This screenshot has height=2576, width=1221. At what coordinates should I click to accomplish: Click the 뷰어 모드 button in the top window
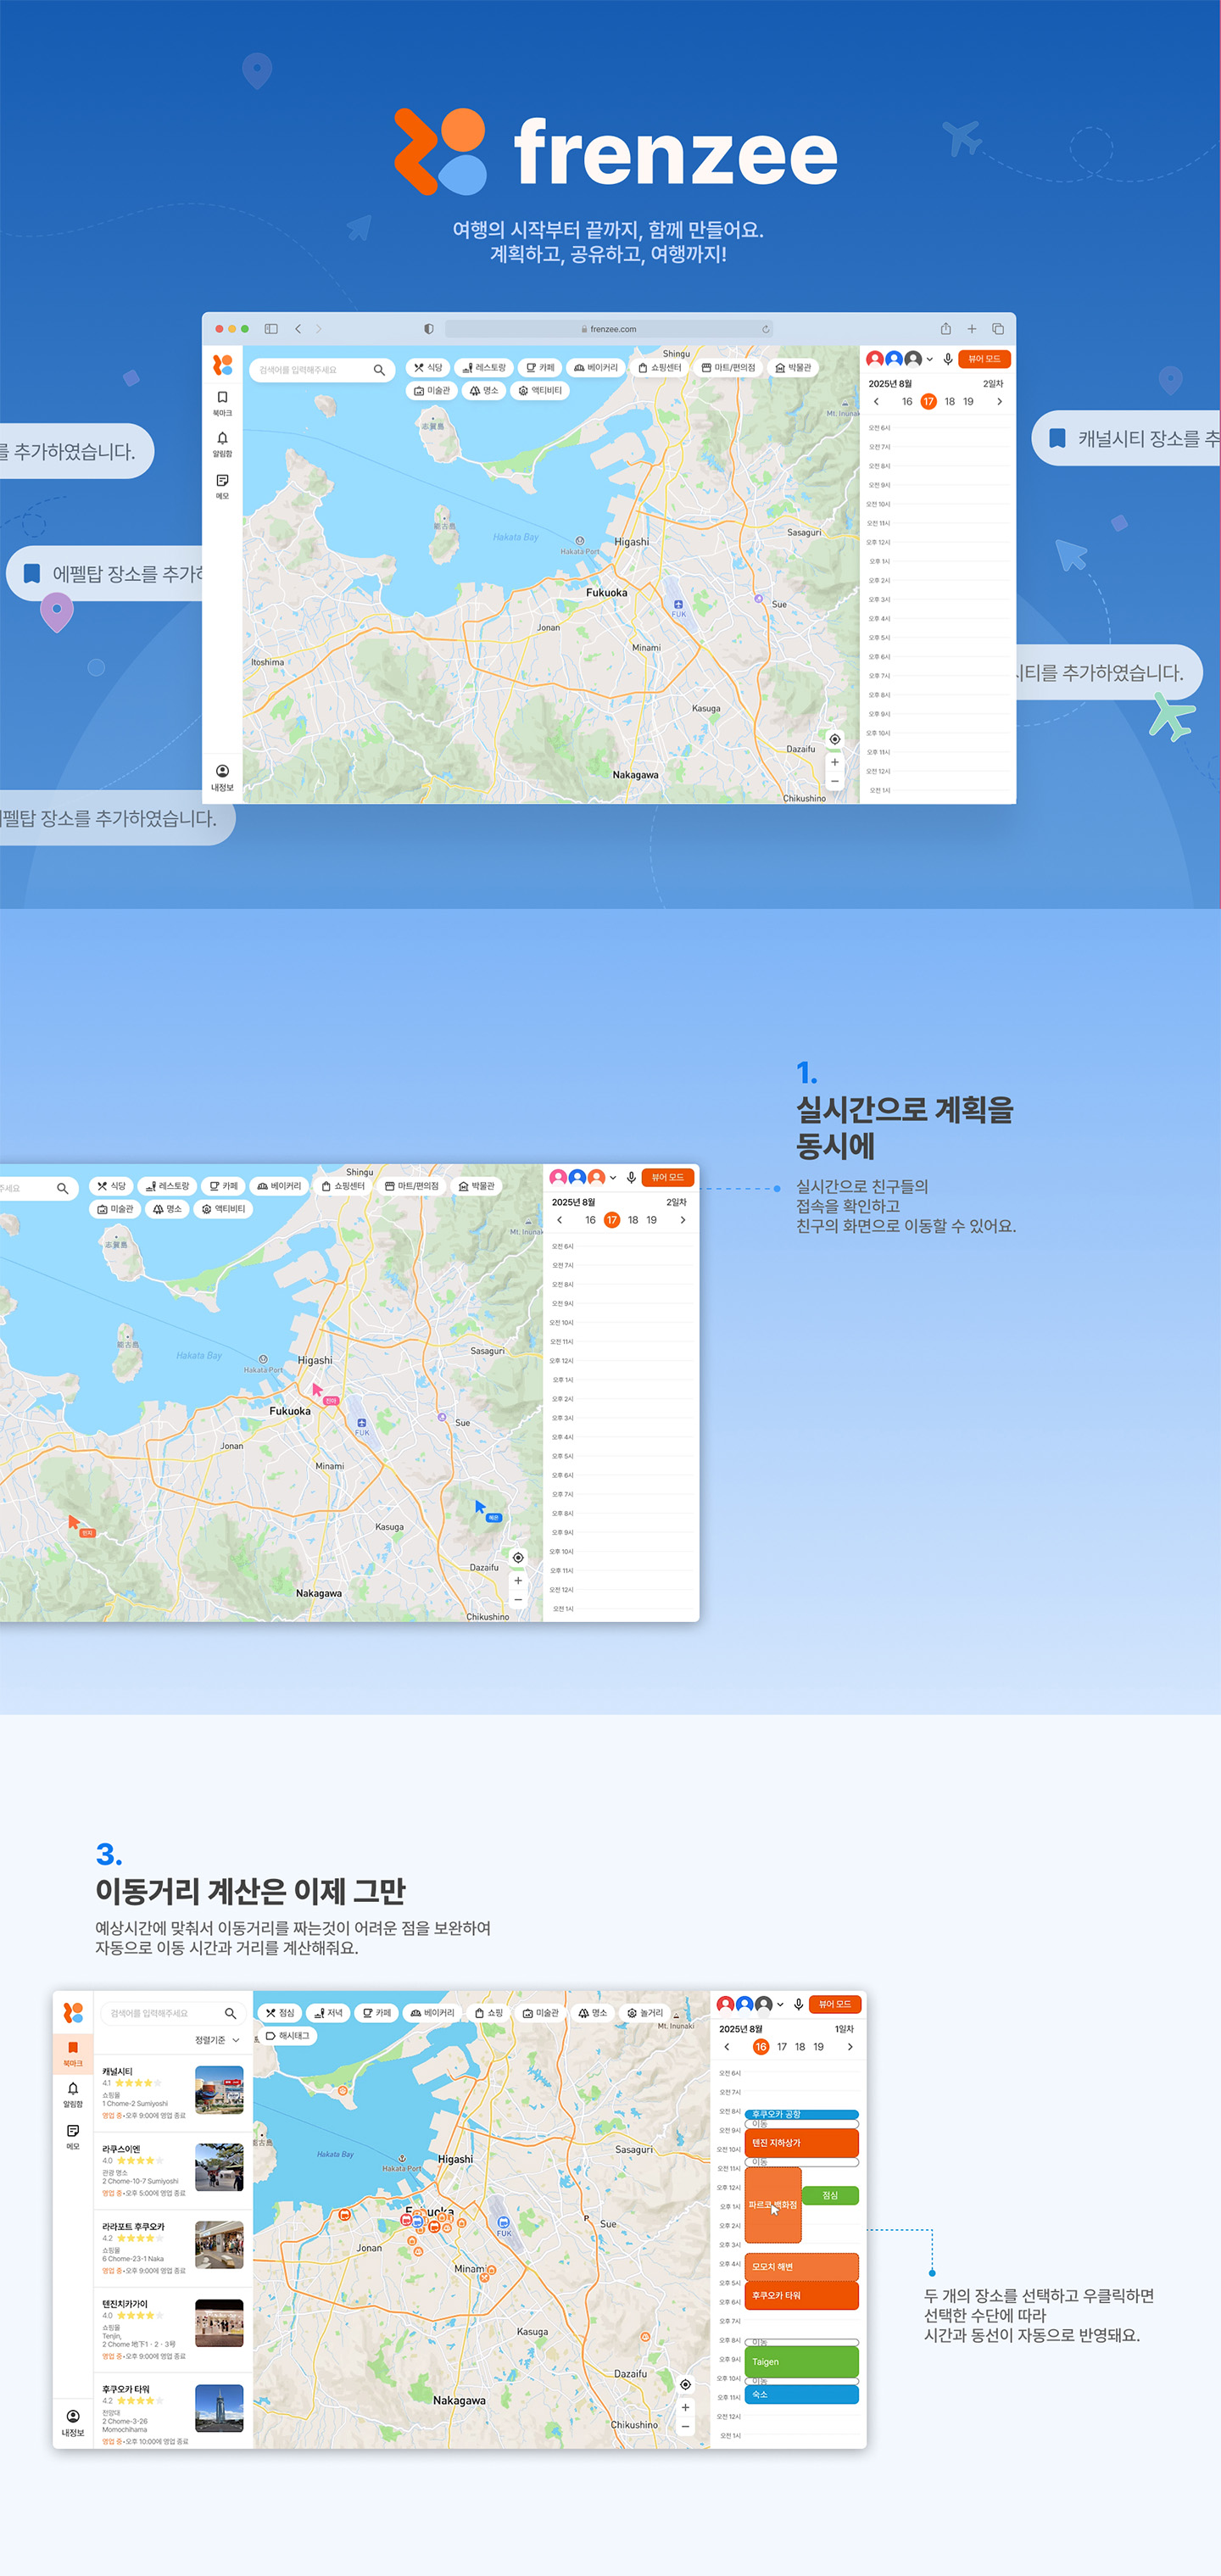tap(984, 359)
